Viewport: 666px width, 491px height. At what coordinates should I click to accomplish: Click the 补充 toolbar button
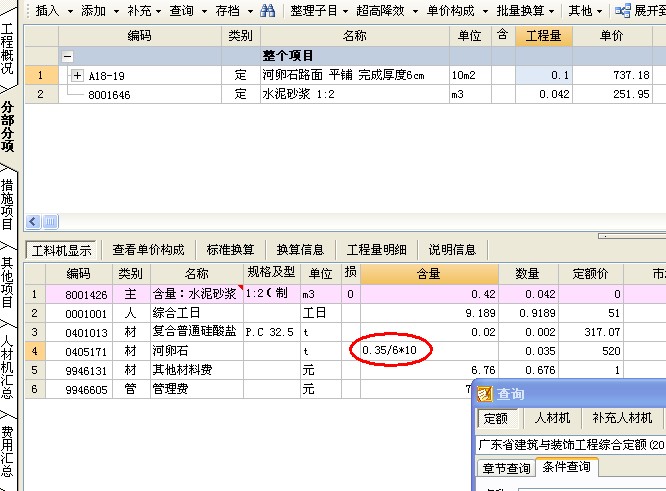click(x=139, y=11)
